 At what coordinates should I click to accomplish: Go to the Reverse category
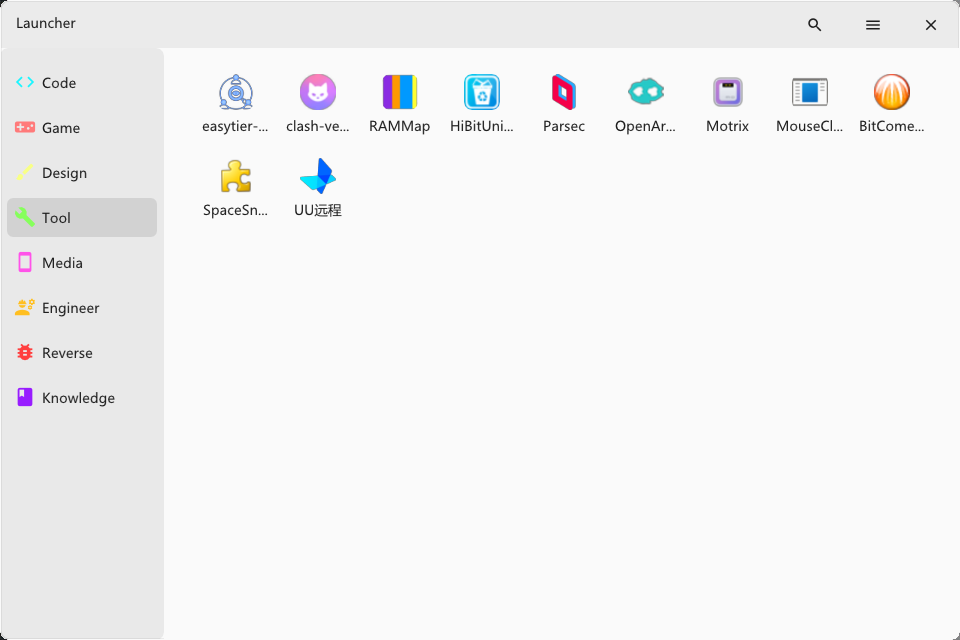click(82, 353)
